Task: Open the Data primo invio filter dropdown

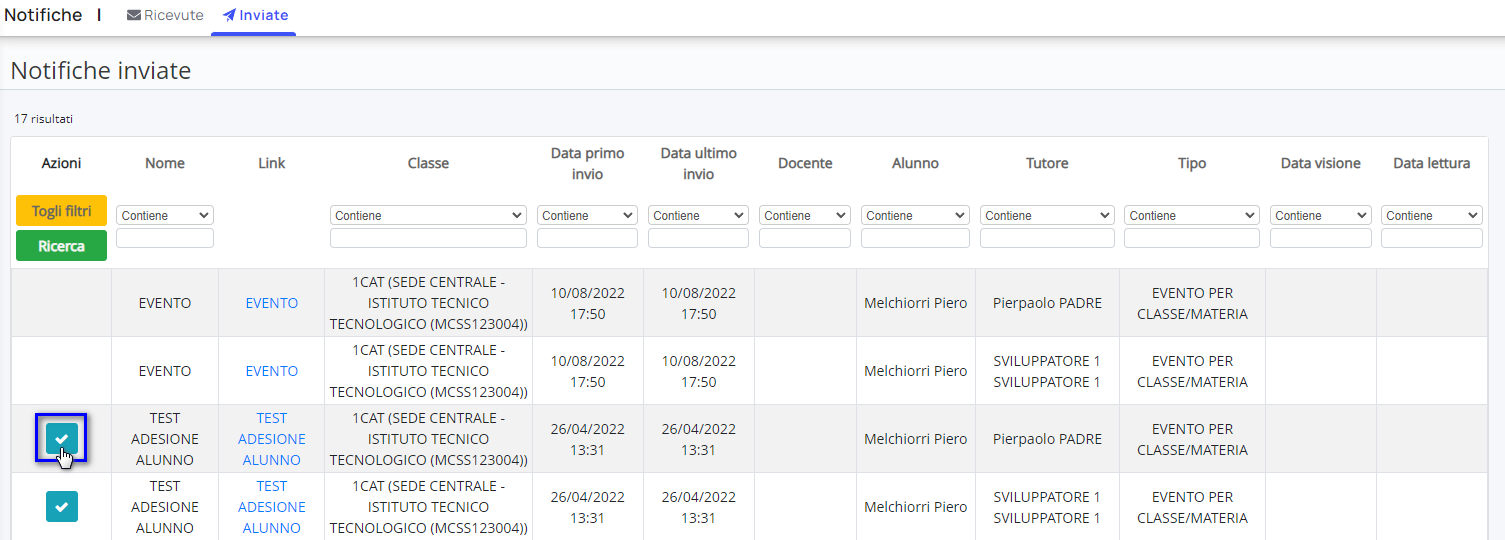Action: [587, 215]
